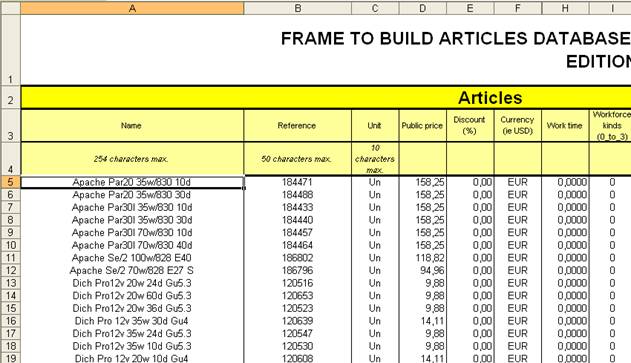
Task: Select public price cell 94,96
Action: click(423, 270)
